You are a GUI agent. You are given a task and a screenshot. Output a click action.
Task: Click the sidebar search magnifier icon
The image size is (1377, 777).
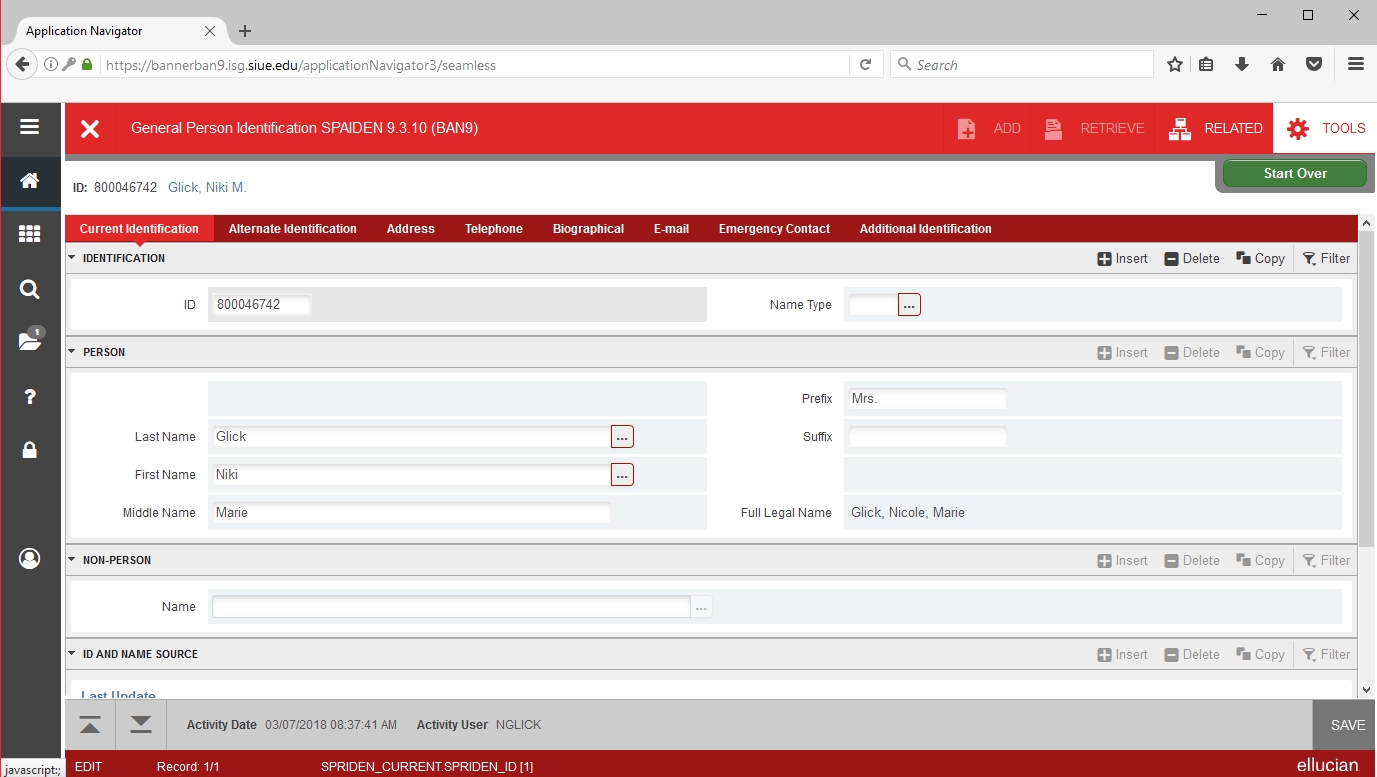tap(29, 290)
